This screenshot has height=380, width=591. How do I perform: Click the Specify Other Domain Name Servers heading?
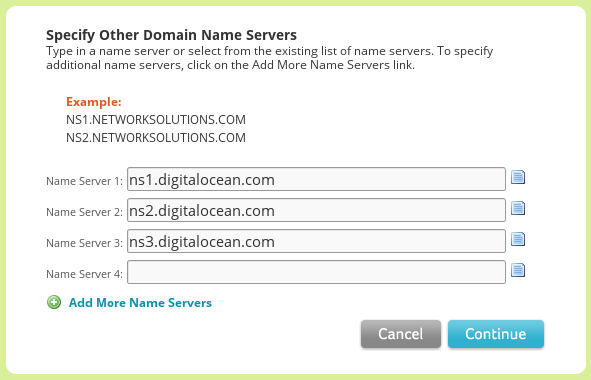click(x=171, y=35)
